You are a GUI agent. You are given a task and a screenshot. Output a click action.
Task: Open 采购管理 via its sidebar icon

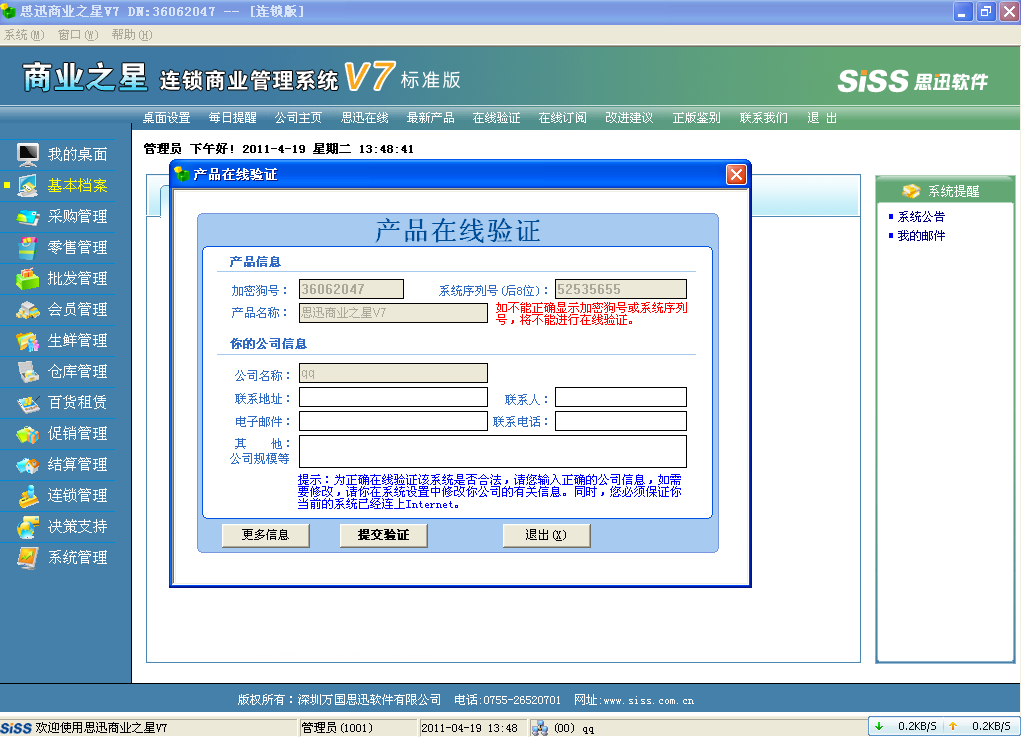tap(28, 216)
